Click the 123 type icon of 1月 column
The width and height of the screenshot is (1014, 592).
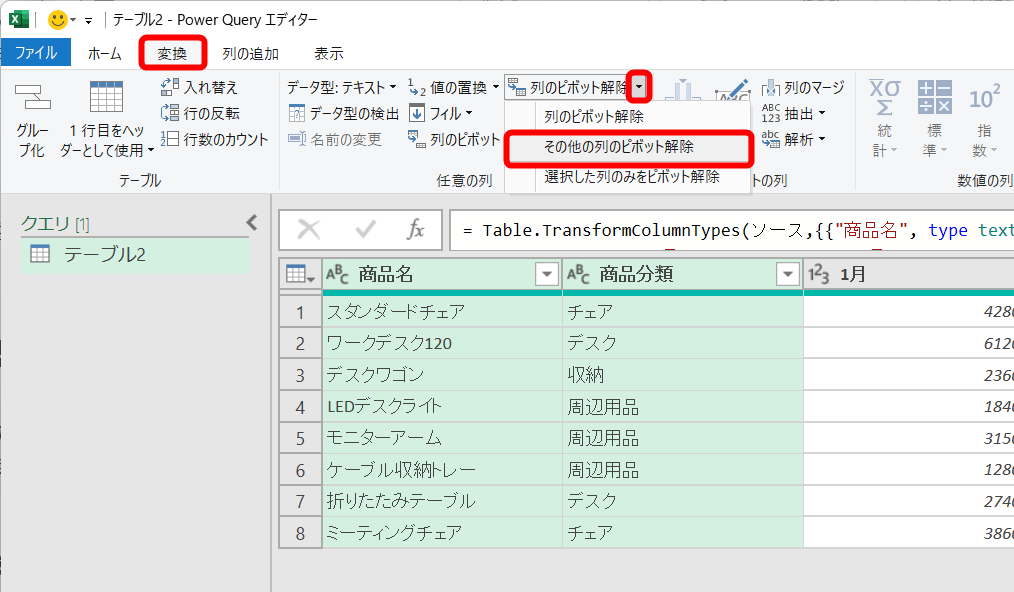click(819, 274)
